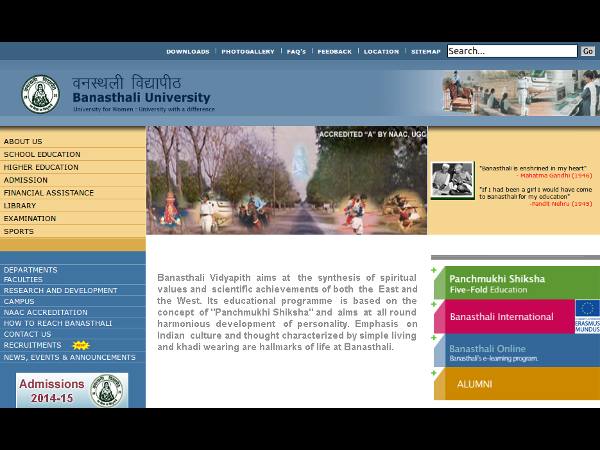
Task: Select About Us in side menu
Action: click(23, 141)
